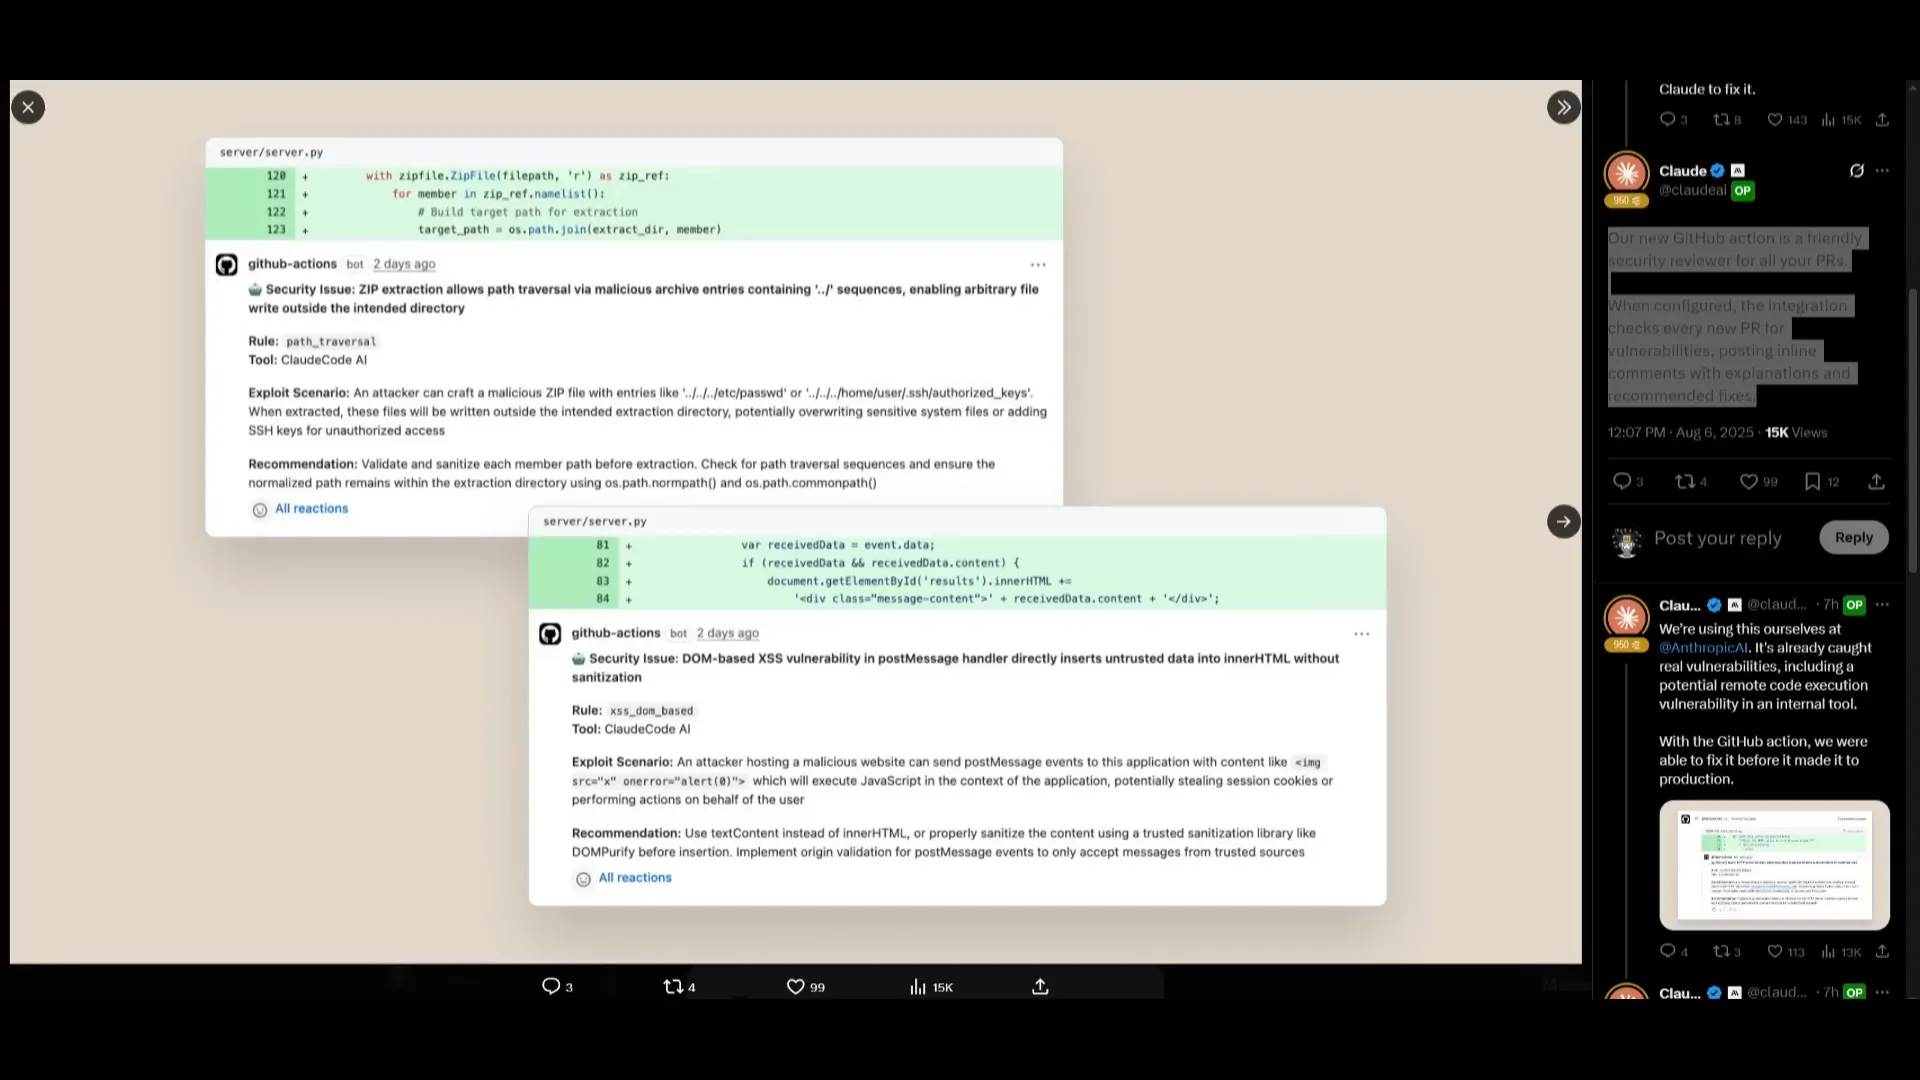Reply to the 'Claude to fix it.' post
The image size is (1920, 1080).
coord(1667,119)
